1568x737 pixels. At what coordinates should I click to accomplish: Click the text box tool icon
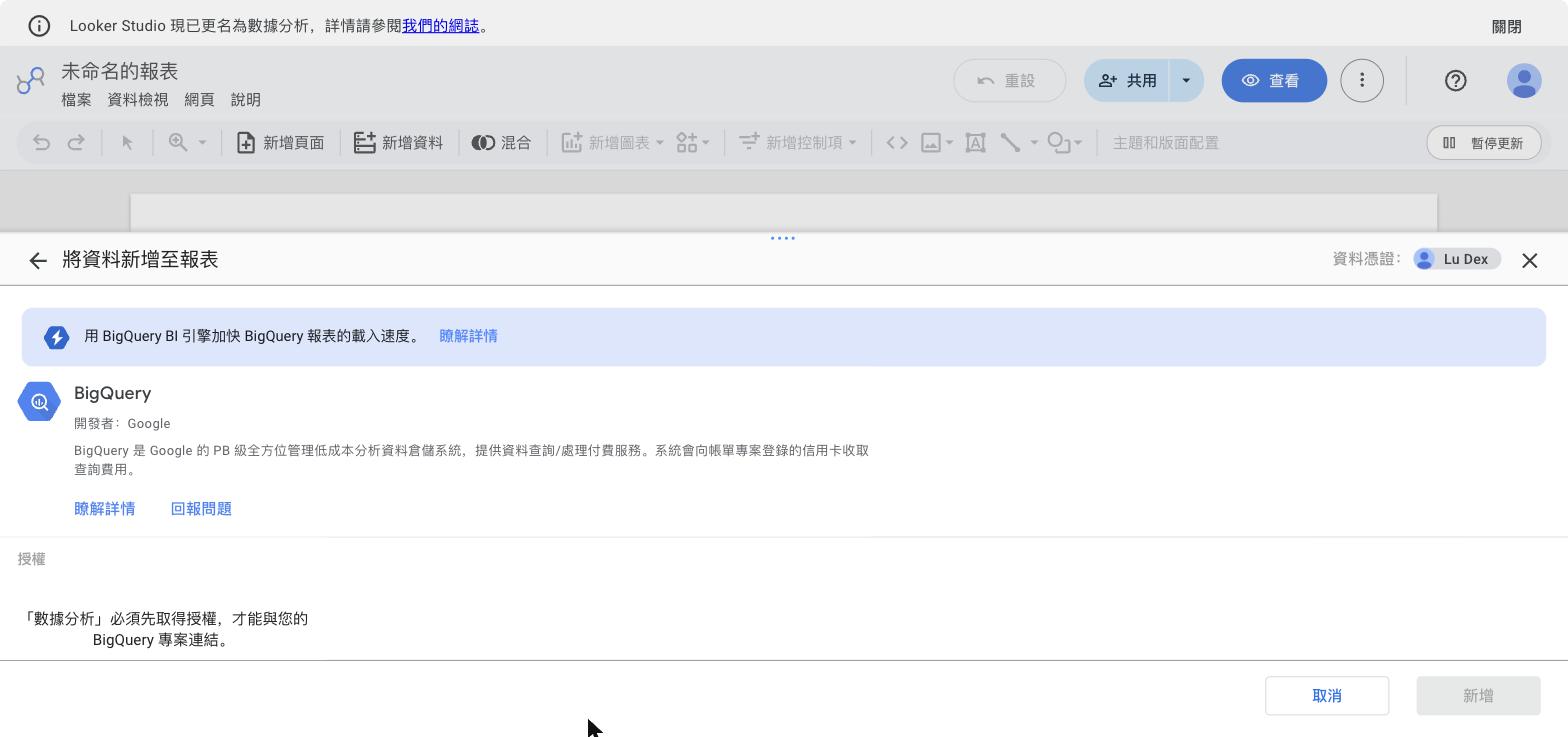point(975,143)
